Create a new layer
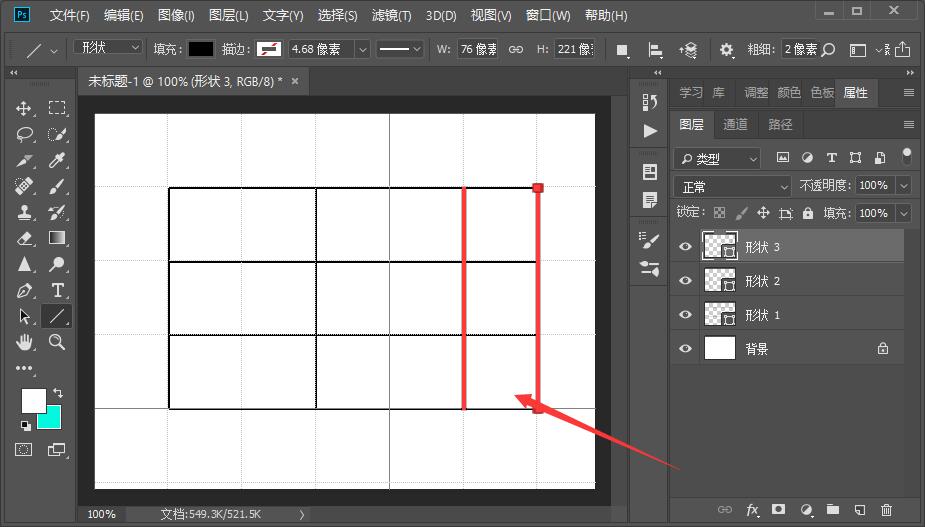 pyautogui.click(x=860, y=510)
